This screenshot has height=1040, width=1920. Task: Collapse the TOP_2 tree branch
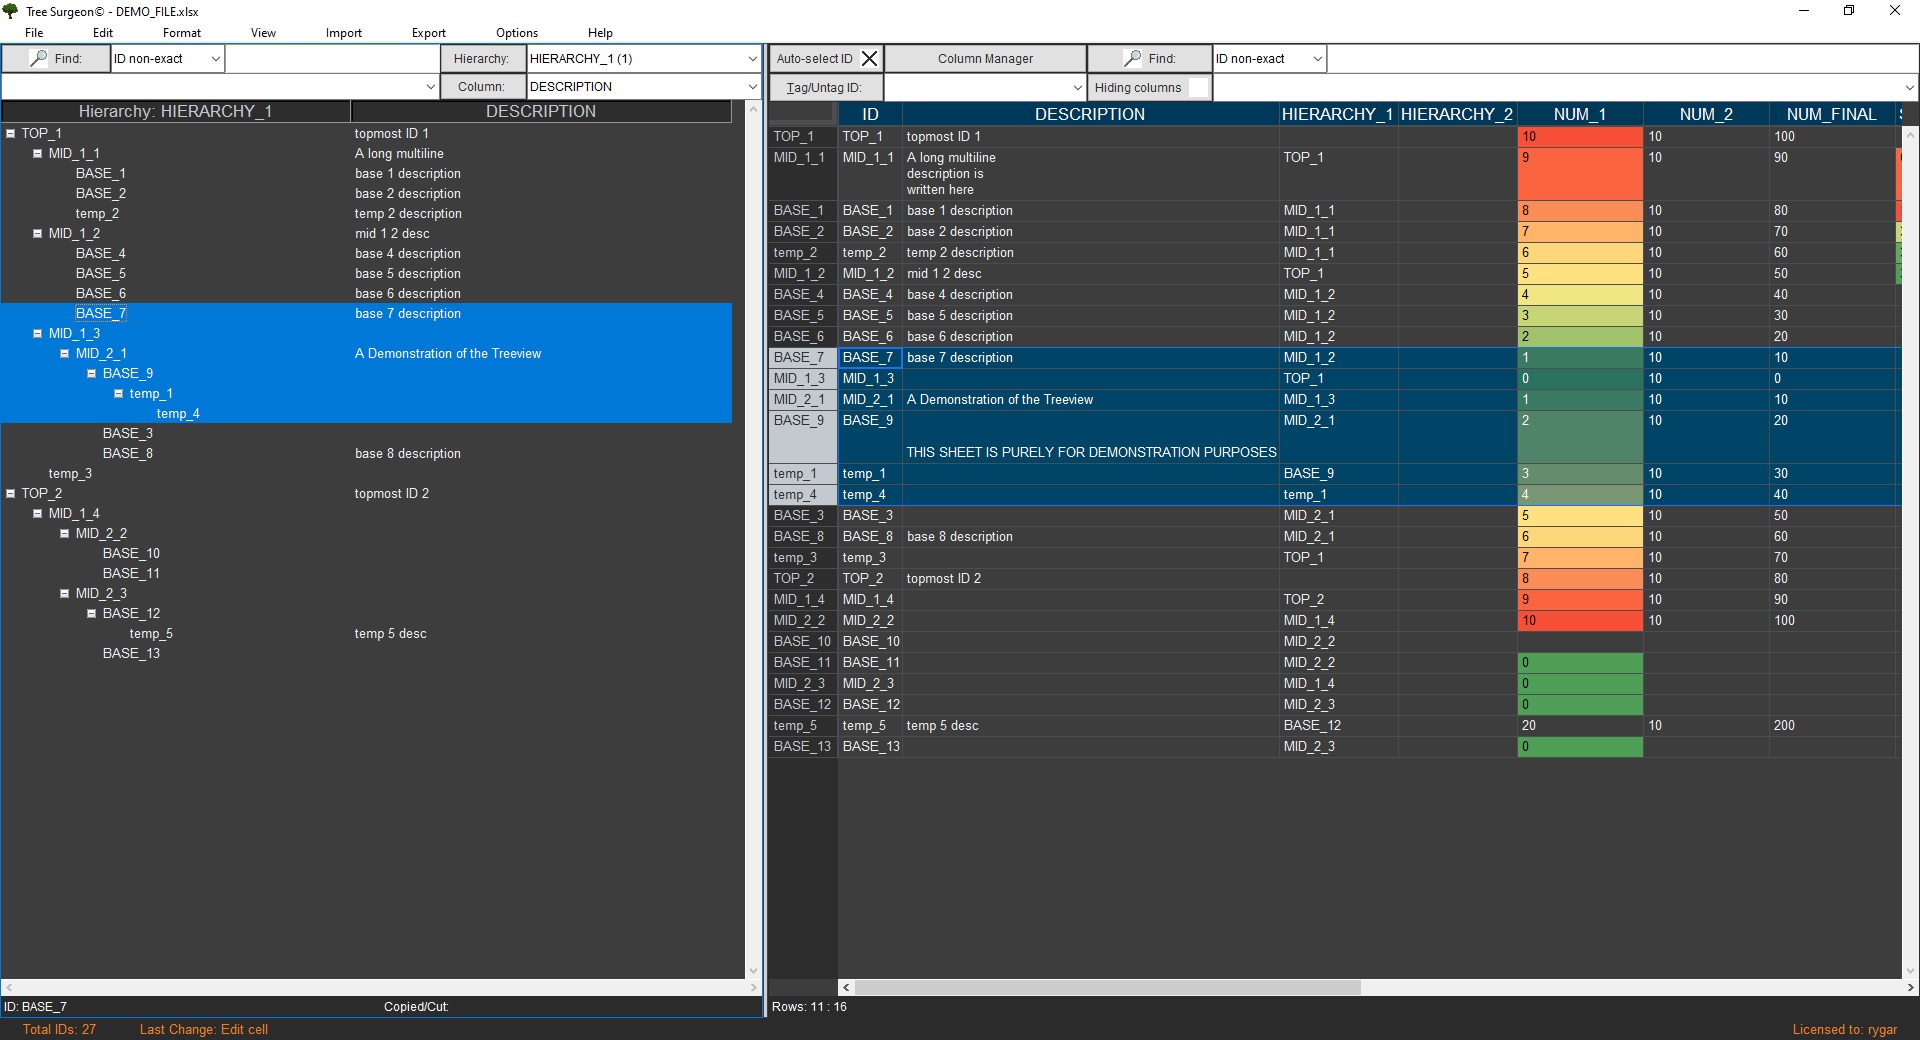point(10,493)
